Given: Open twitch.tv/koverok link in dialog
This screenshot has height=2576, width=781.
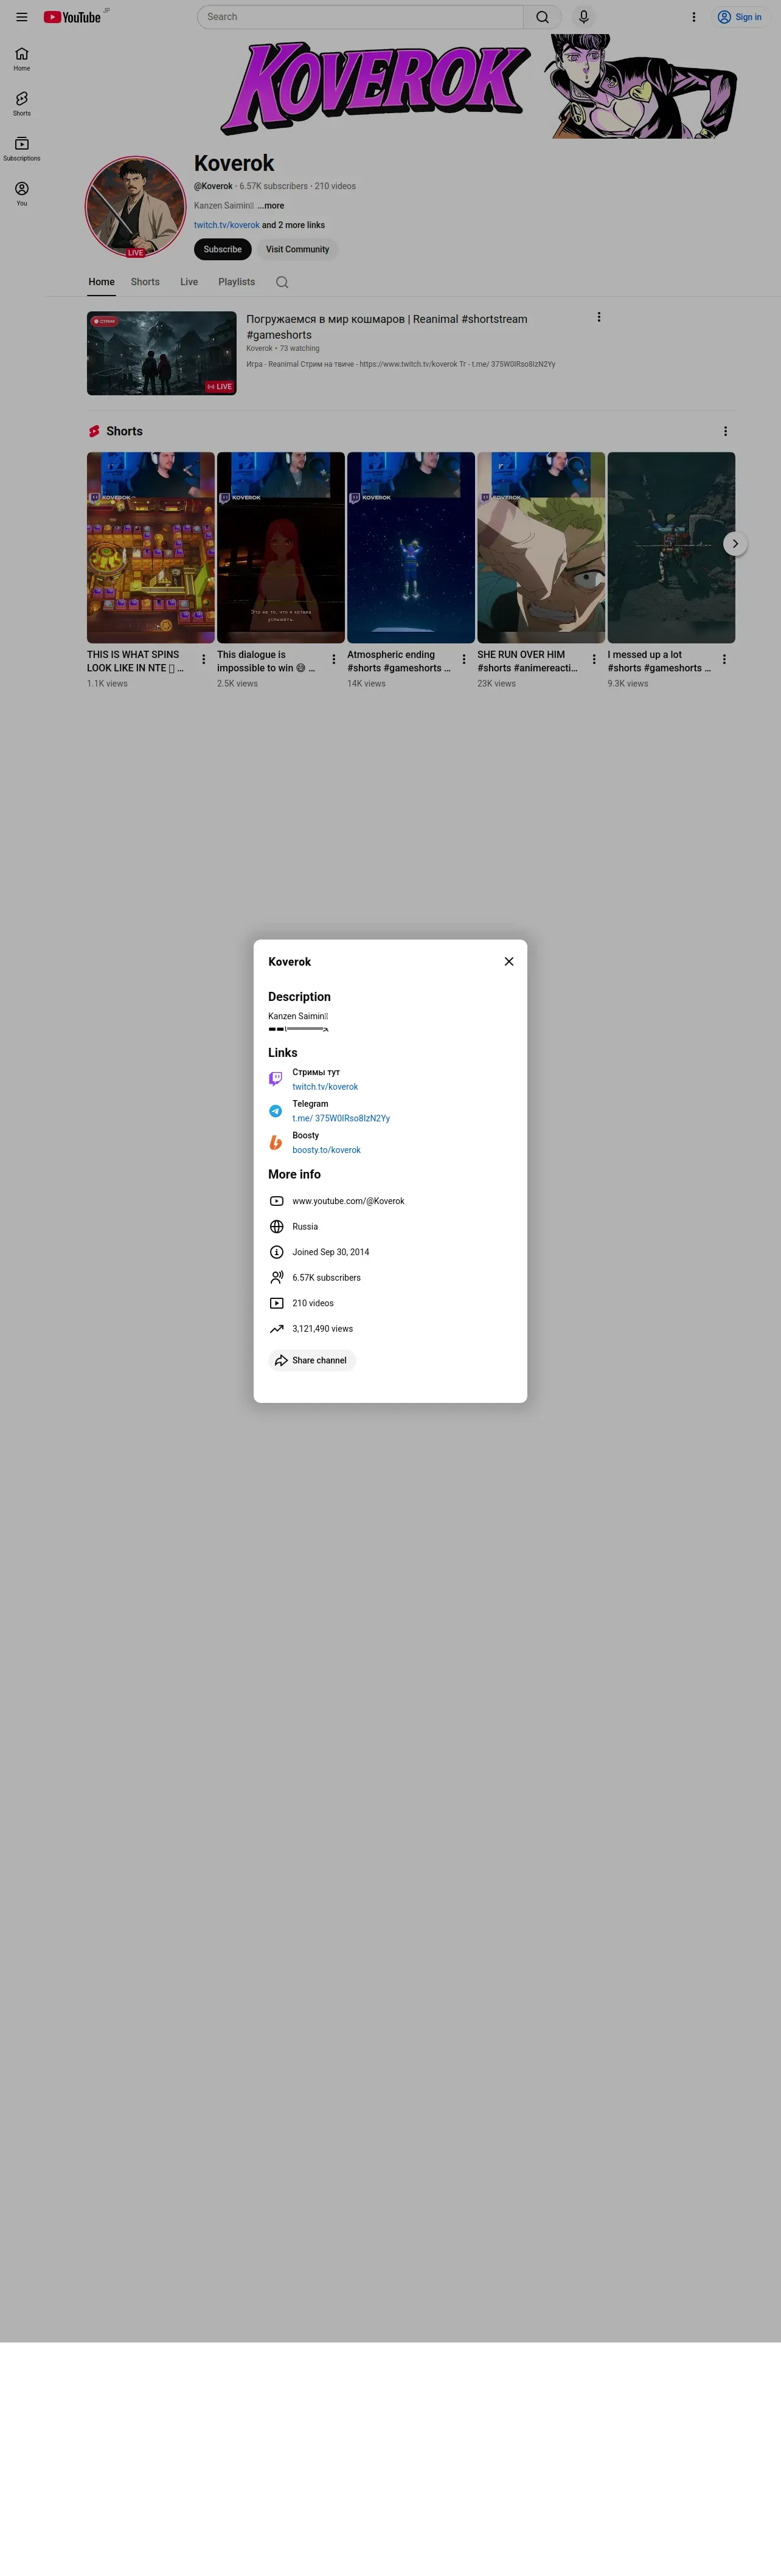Looking at the screenshot, I should [x=325, y=1087].
